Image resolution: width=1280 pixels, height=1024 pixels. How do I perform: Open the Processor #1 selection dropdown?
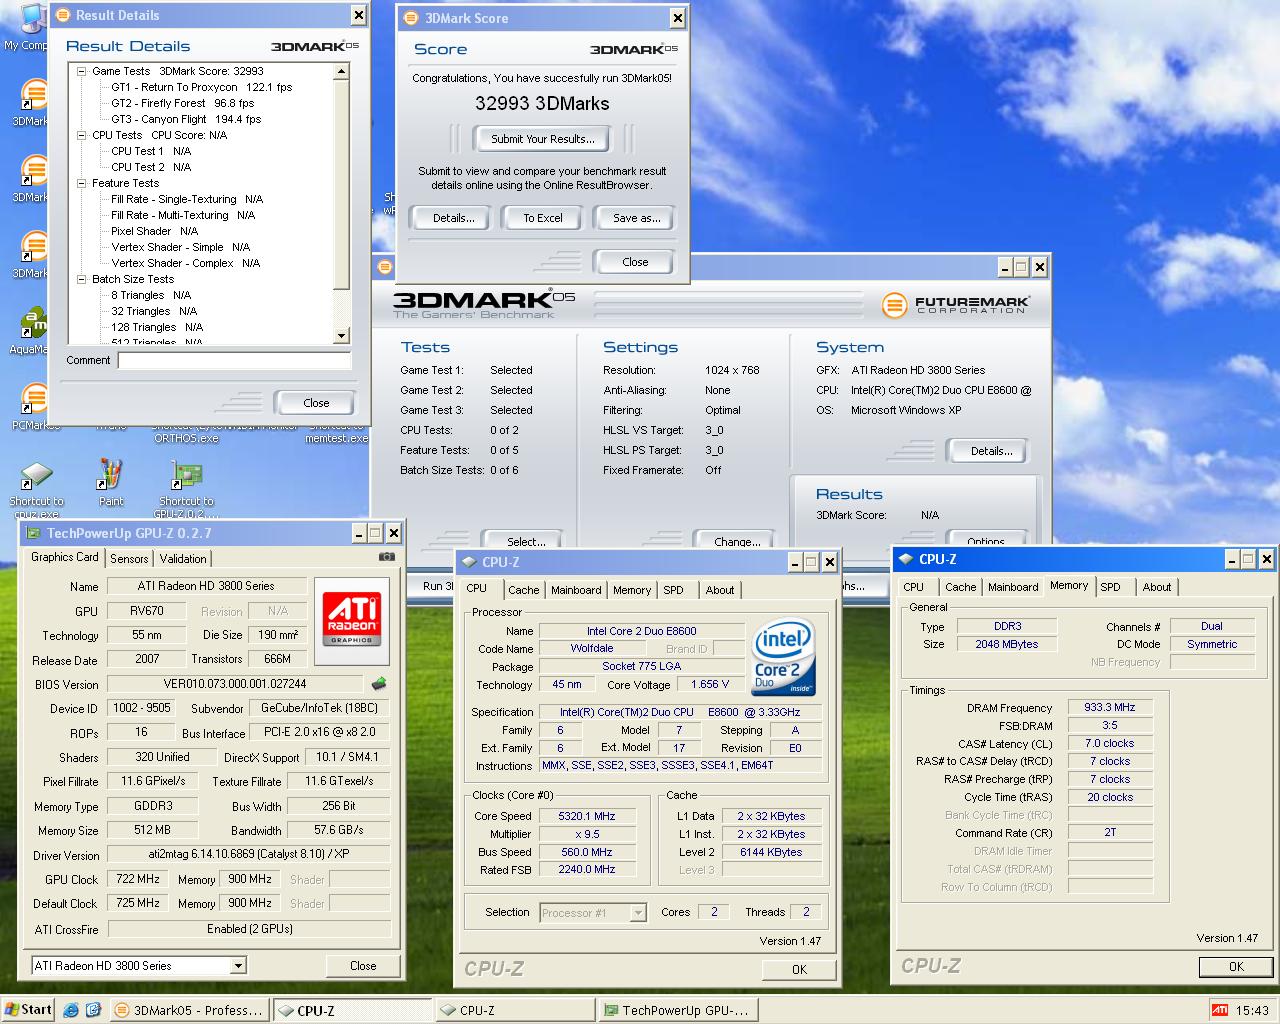pyautogui.click(x=638, y=912)
